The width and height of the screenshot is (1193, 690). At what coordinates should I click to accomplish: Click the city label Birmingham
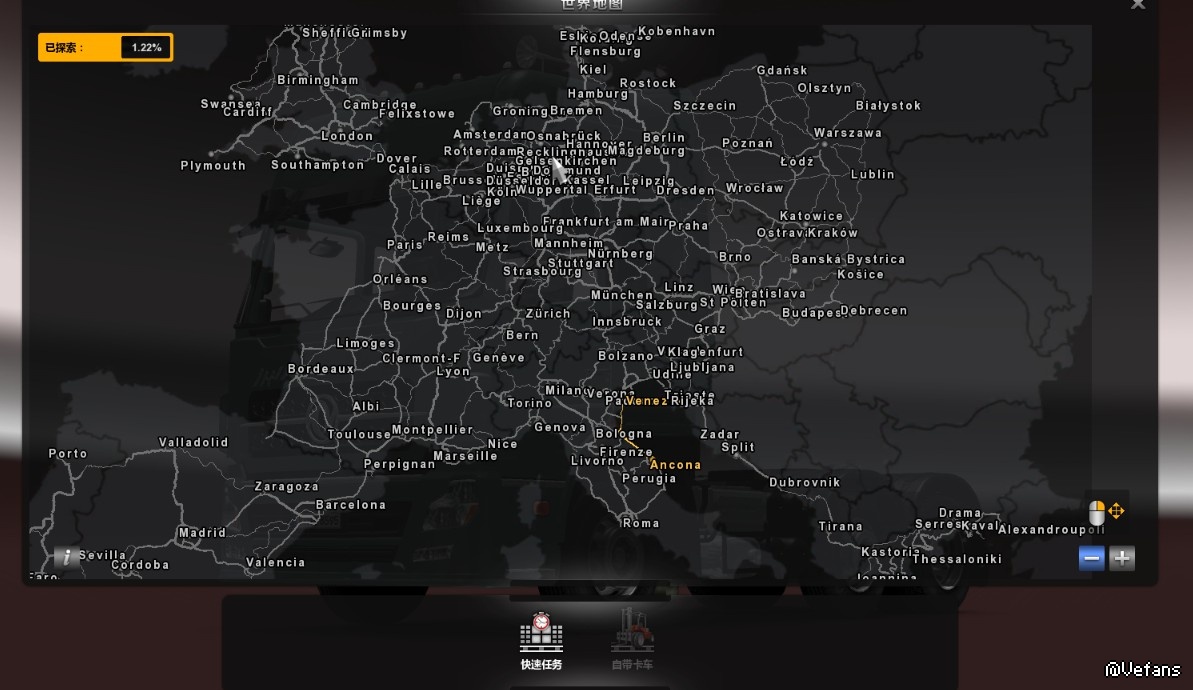tap(318, 79)
